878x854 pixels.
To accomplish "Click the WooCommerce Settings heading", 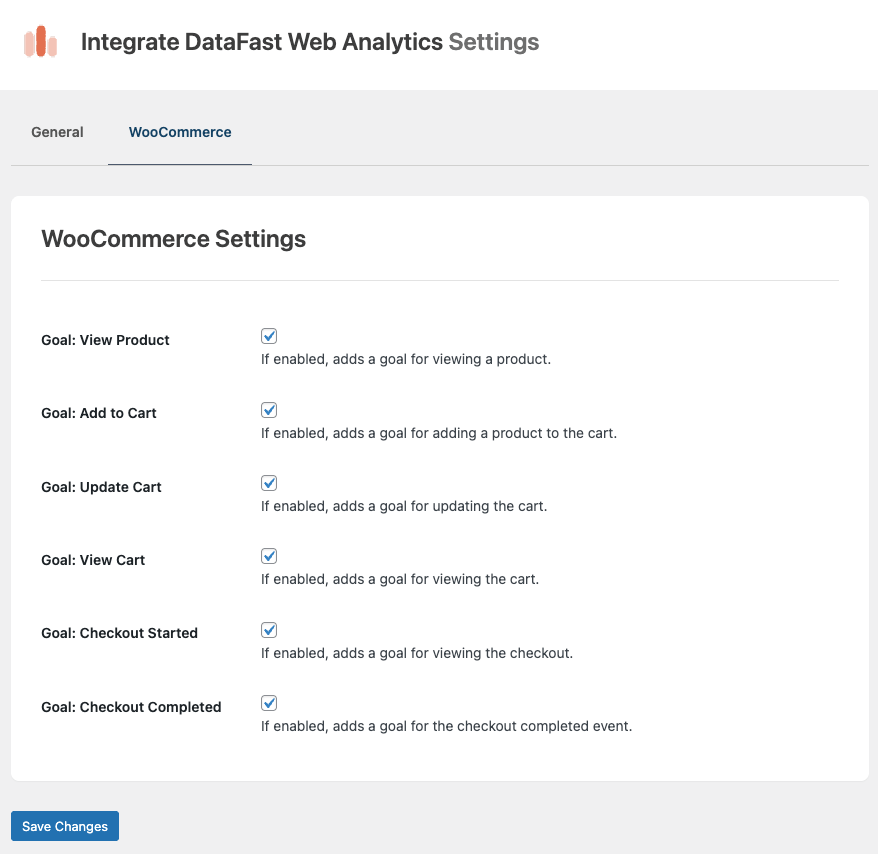I will coord(173,239).
